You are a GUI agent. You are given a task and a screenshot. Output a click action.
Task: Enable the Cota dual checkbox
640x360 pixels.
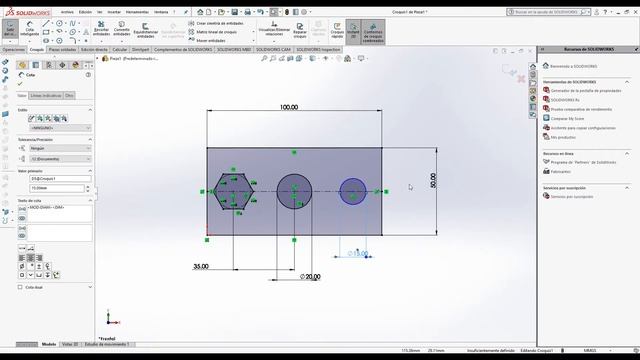tap(20, 287)
